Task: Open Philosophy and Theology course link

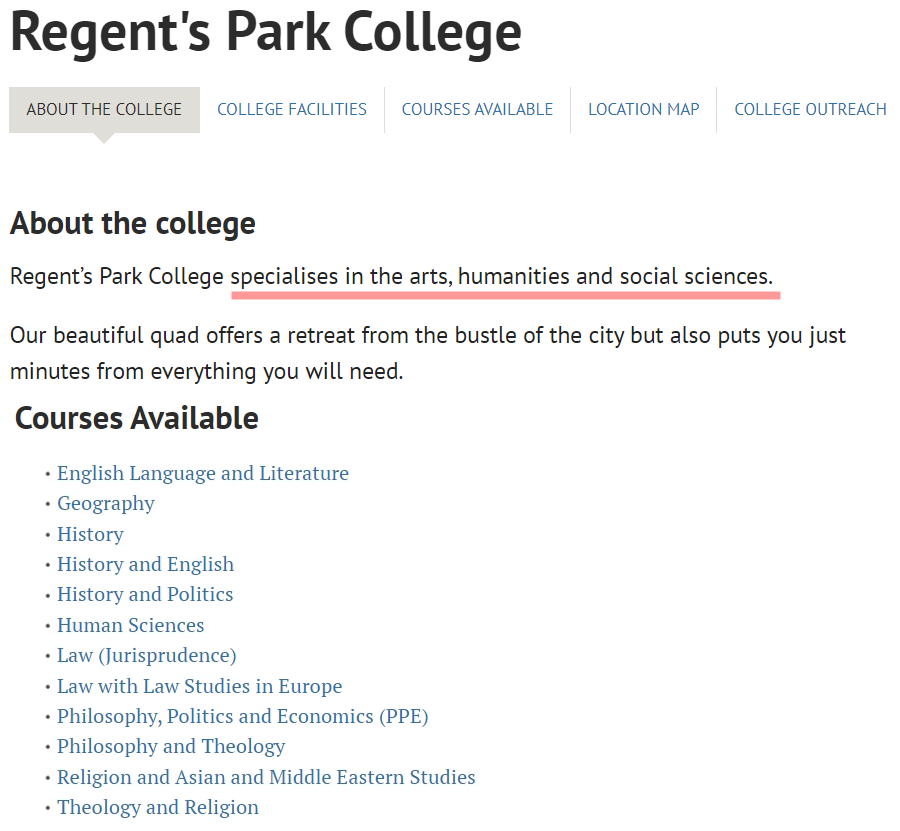Action: click(171, 747)
